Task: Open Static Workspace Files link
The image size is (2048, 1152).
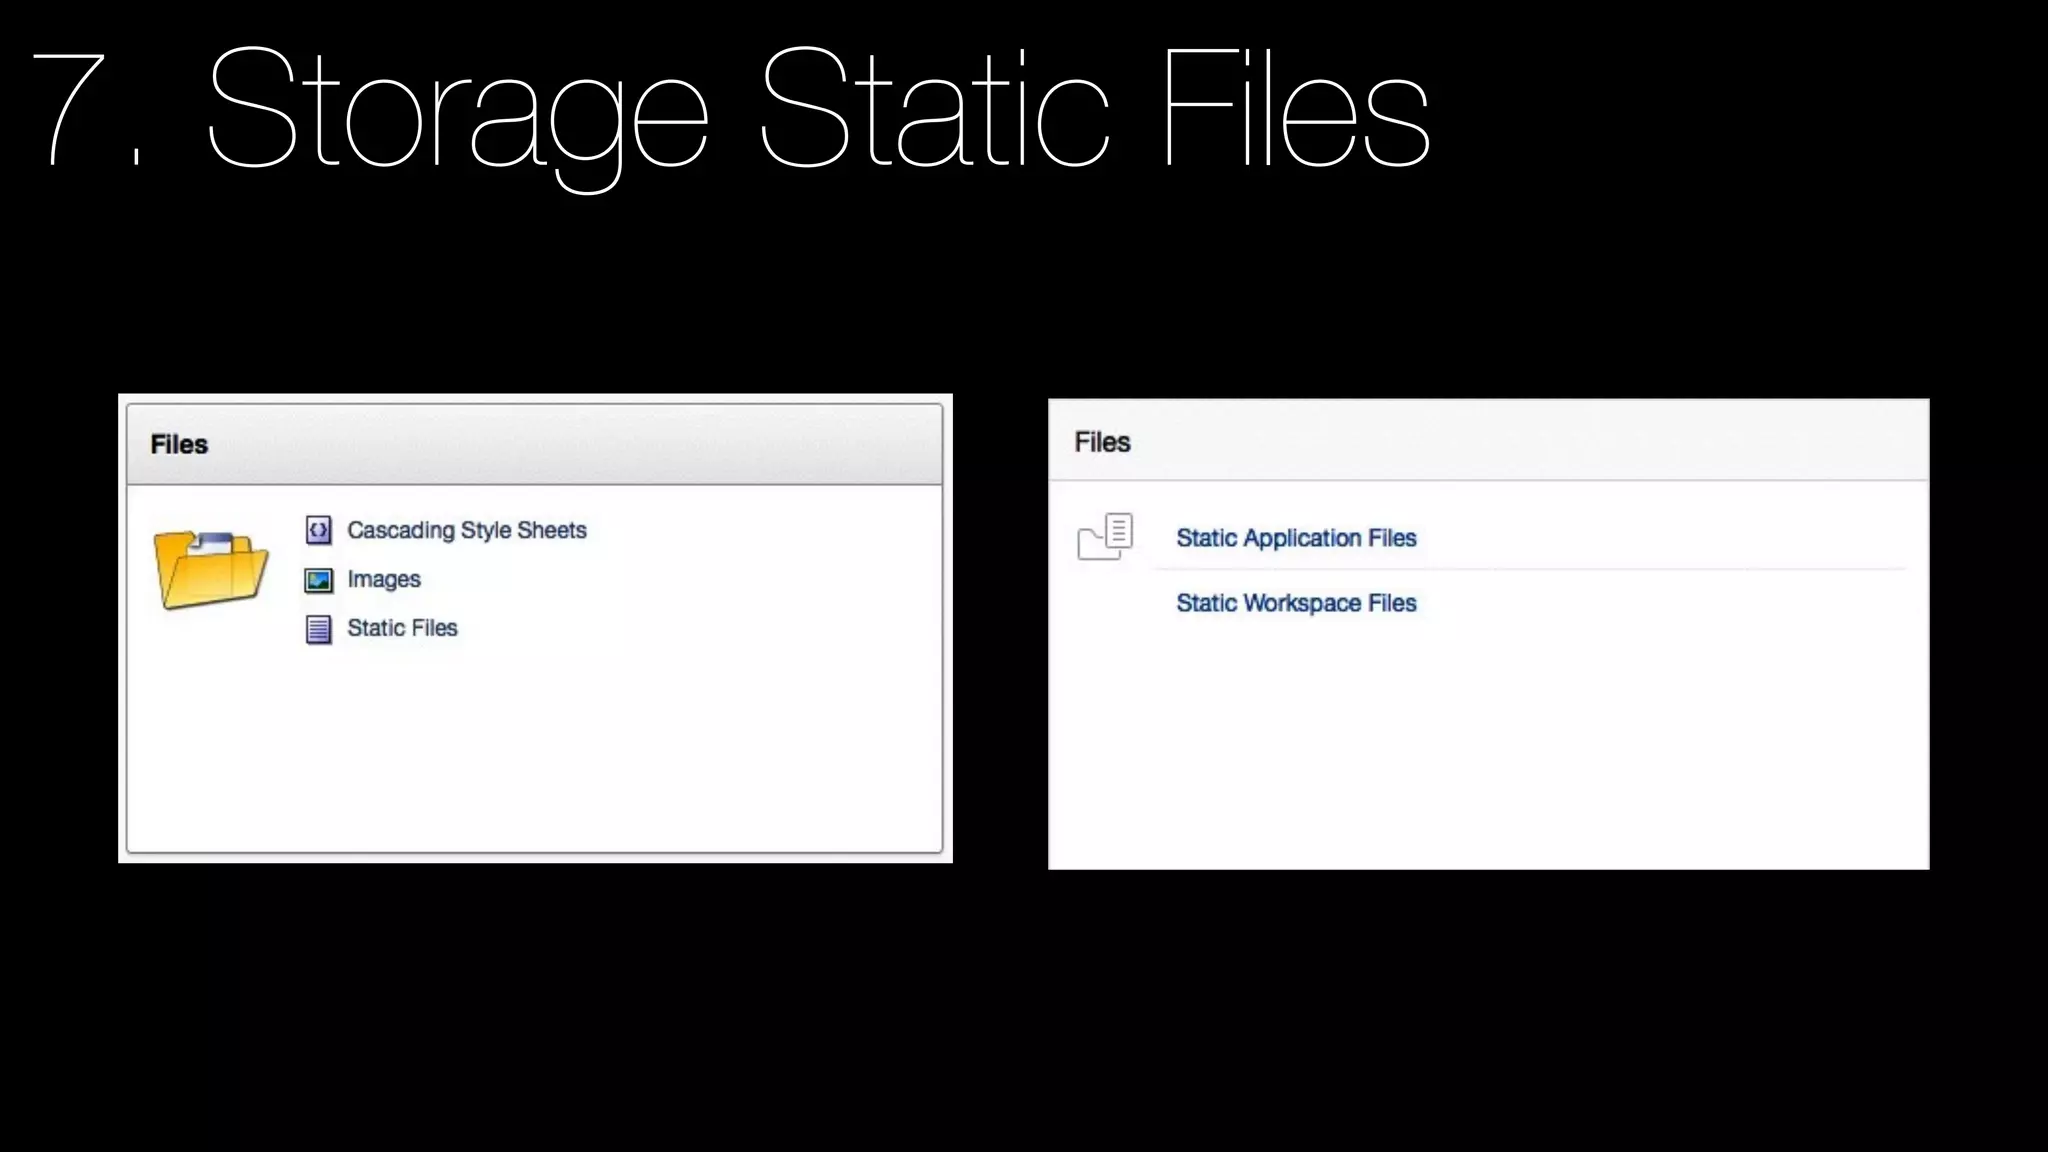Action: point(1296,603)
